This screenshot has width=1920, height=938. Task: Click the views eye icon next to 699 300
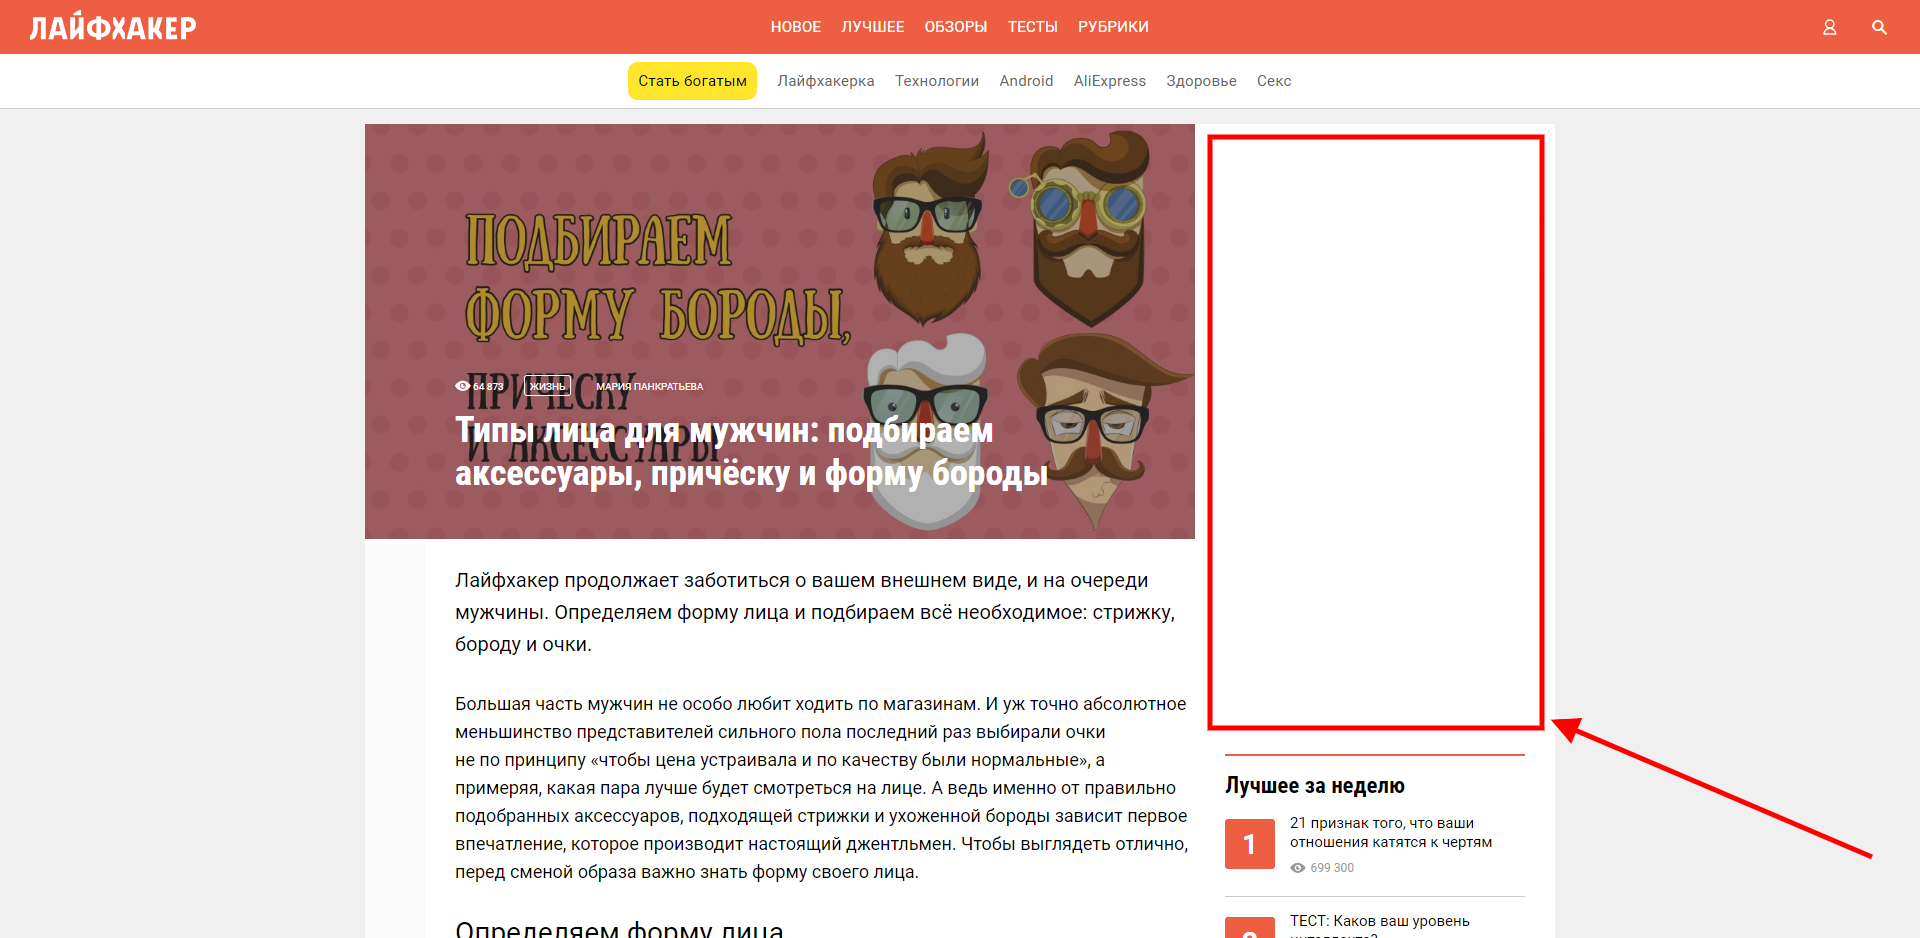click(1299, 868)
